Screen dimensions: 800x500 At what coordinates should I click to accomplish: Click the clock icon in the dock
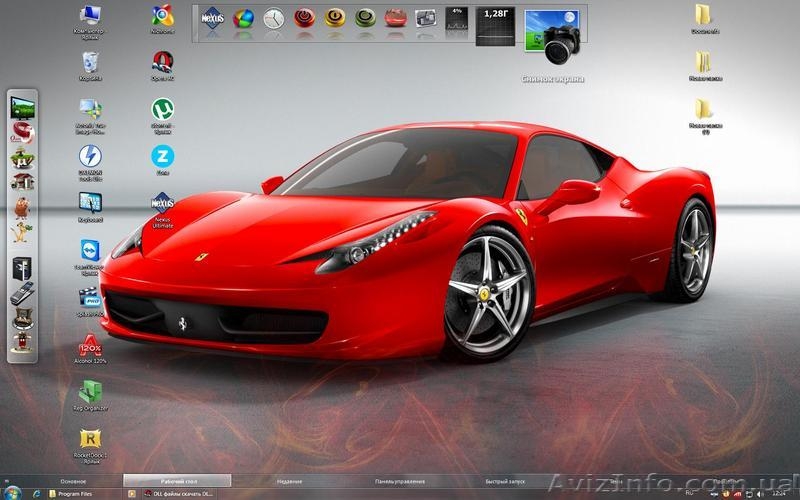click(273, 19)
